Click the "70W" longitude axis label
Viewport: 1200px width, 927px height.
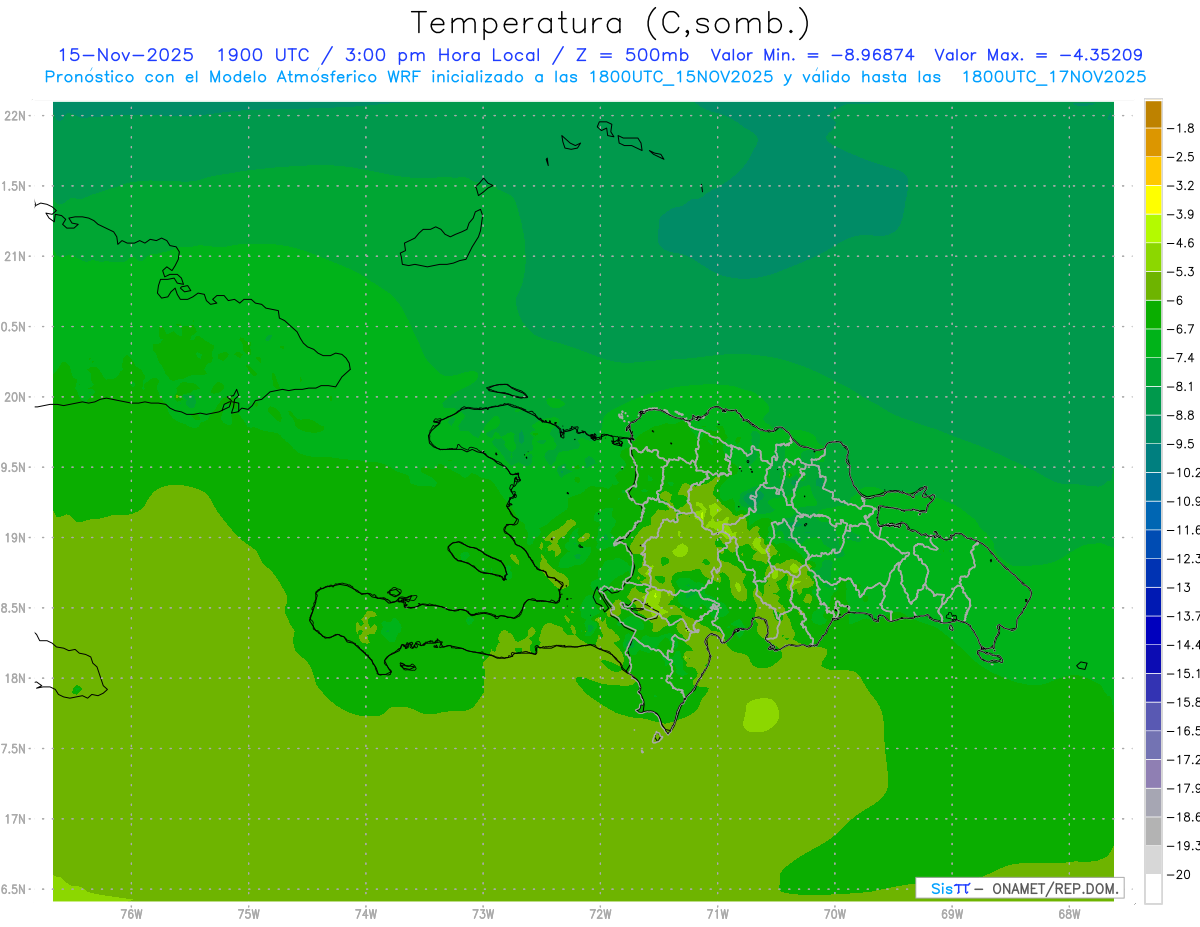[835, 914]
